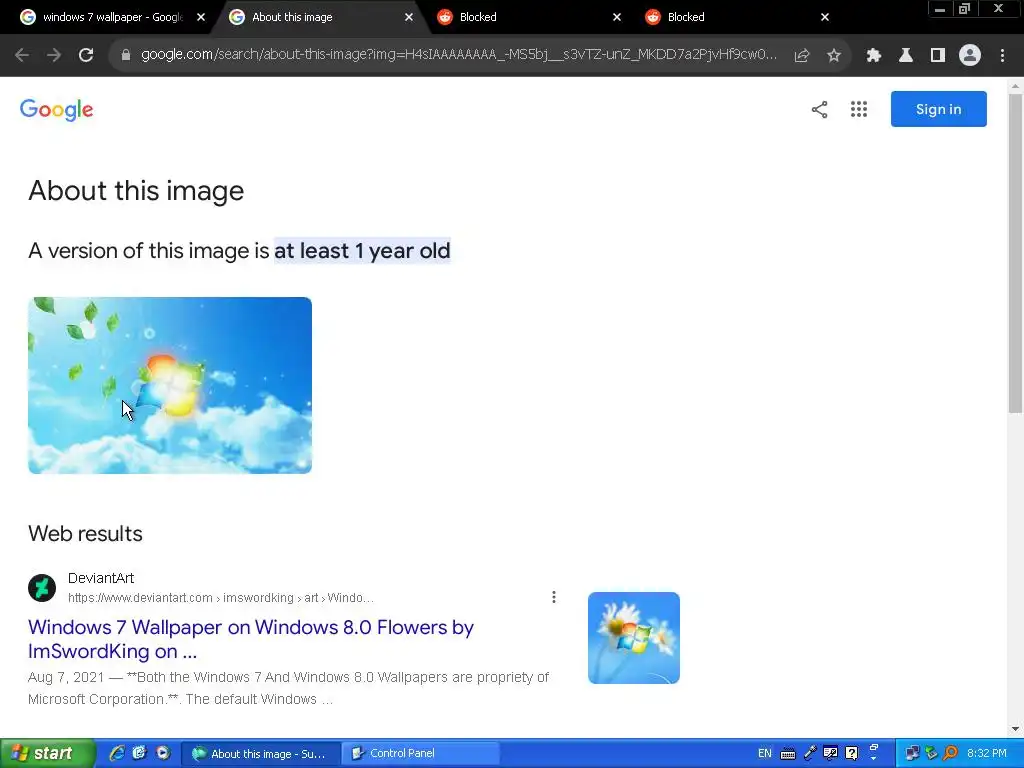
Task: Open the first Blocked Reddit tab
Action: pos(528,18)
